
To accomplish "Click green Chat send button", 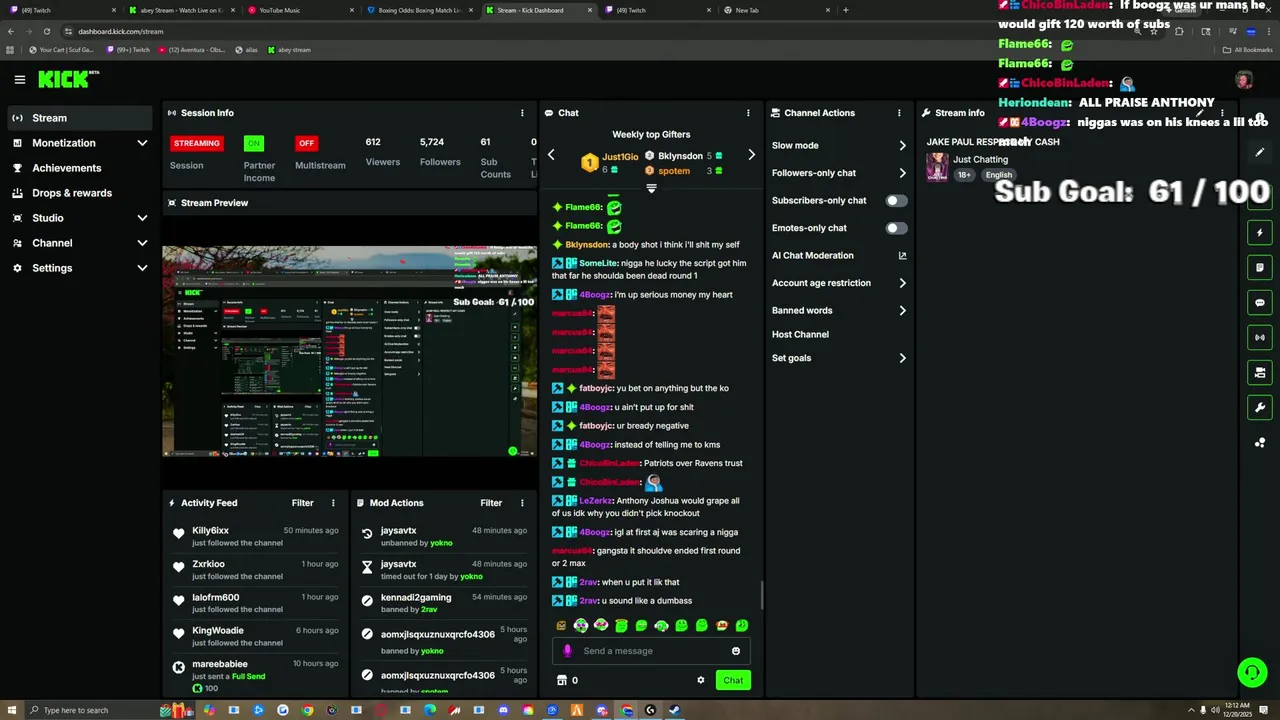I will coord(733,680).
